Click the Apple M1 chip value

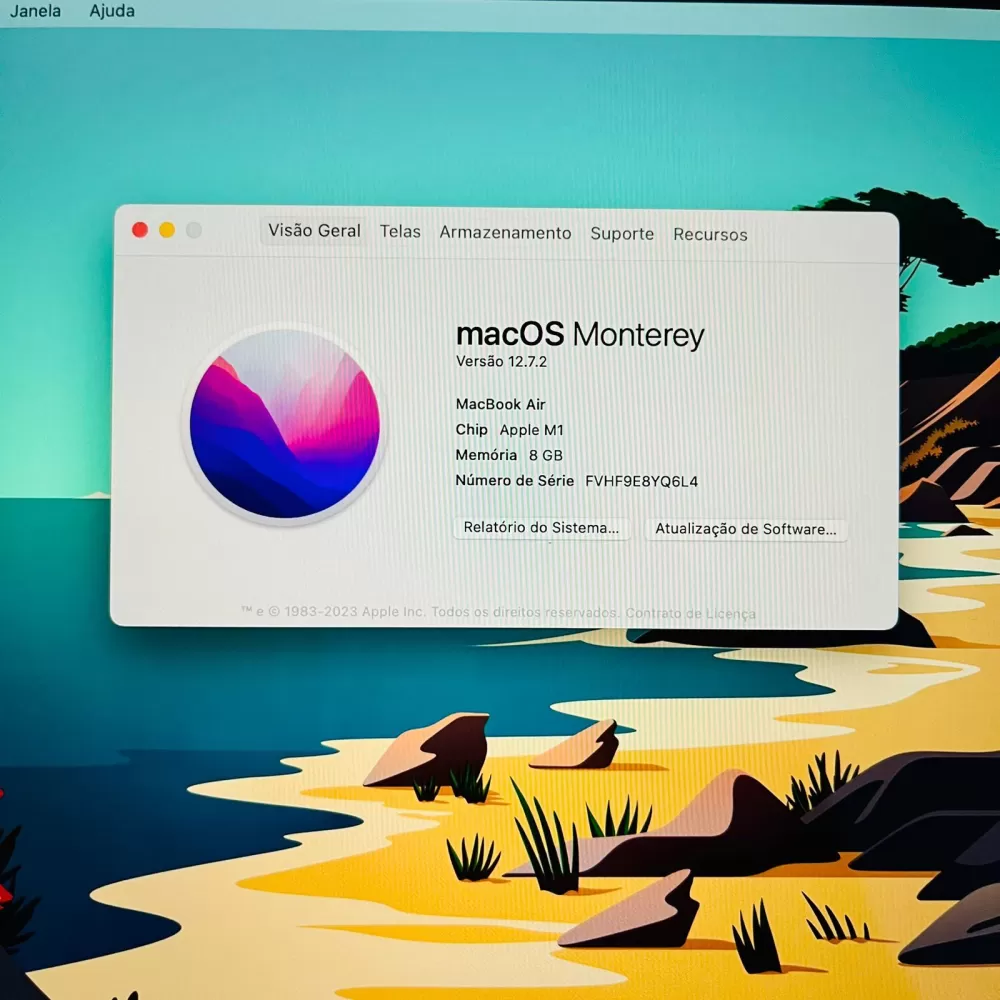pyautogui.click(x=531, y=430)
